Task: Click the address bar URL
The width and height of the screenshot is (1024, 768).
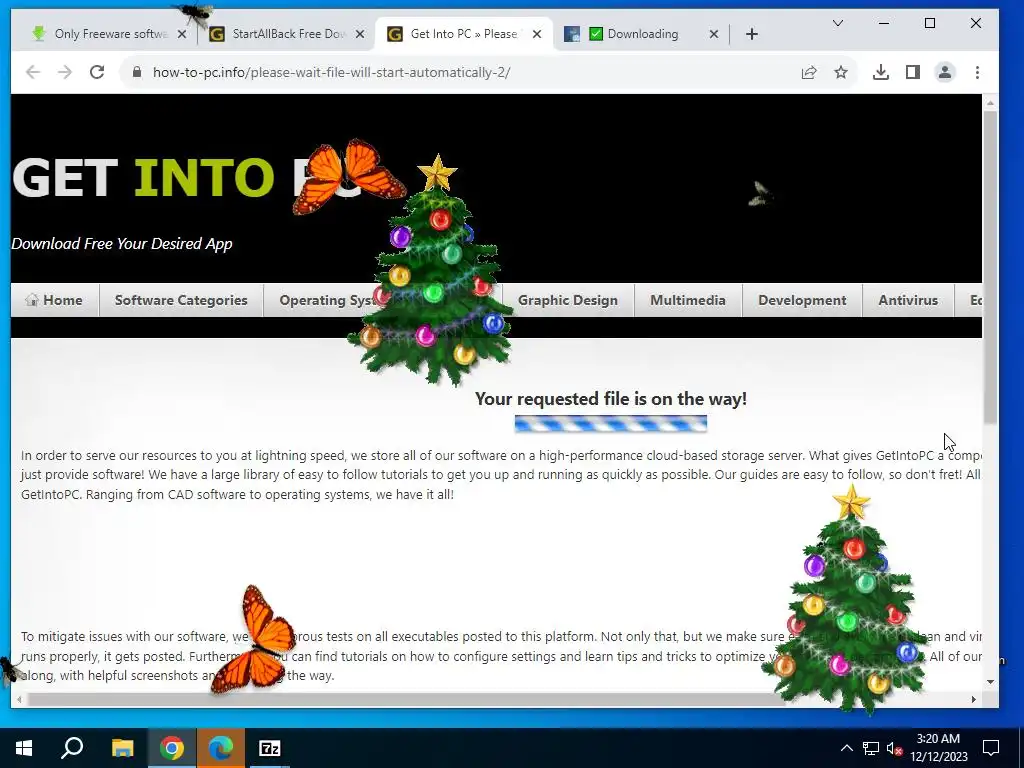Action: coord(331,72)
